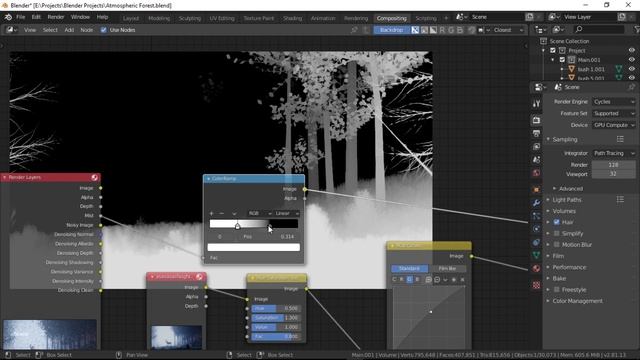This screenshot has width=640, height=360.
Task: Toggle the Backdrop button
Action: click(x=391, y=30)
